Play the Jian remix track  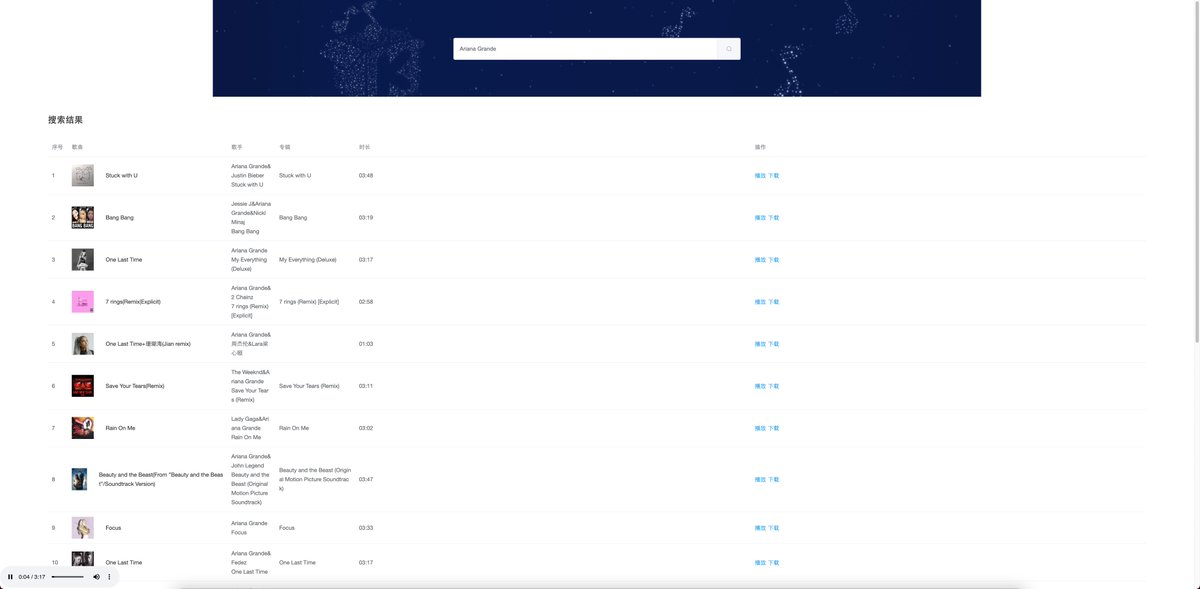click(x=760, y=343)
